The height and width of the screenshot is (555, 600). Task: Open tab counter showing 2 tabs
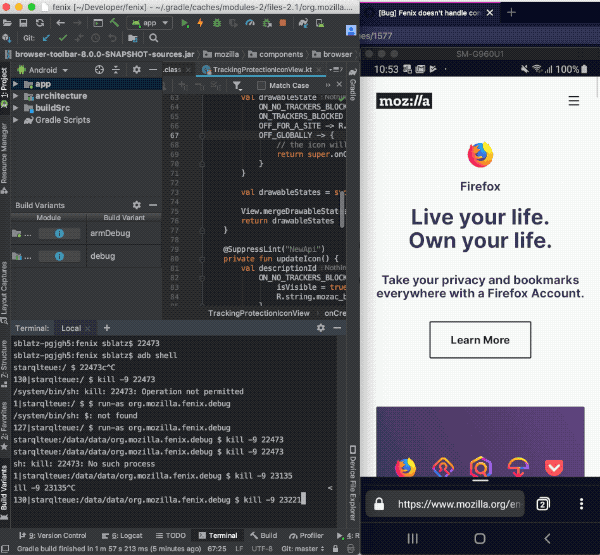pyautogui.click(x=543, y=504)
